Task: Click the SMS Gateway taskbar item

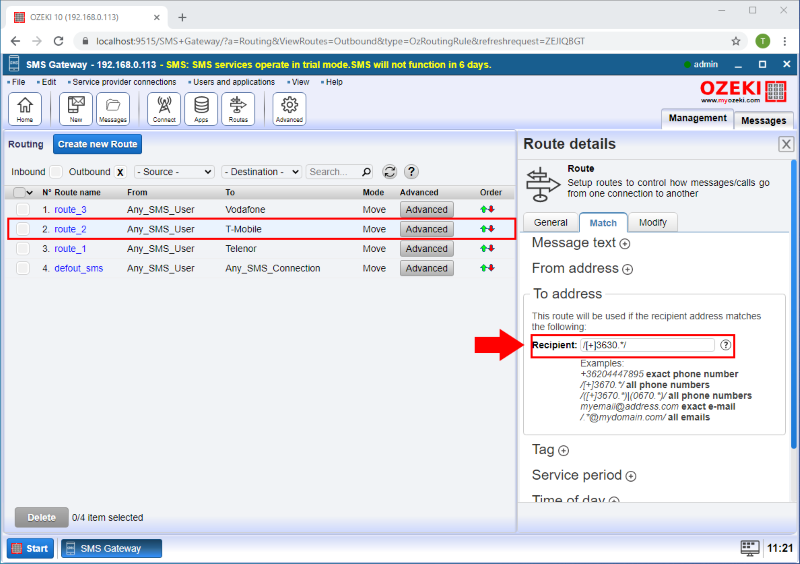Action: 111,548
